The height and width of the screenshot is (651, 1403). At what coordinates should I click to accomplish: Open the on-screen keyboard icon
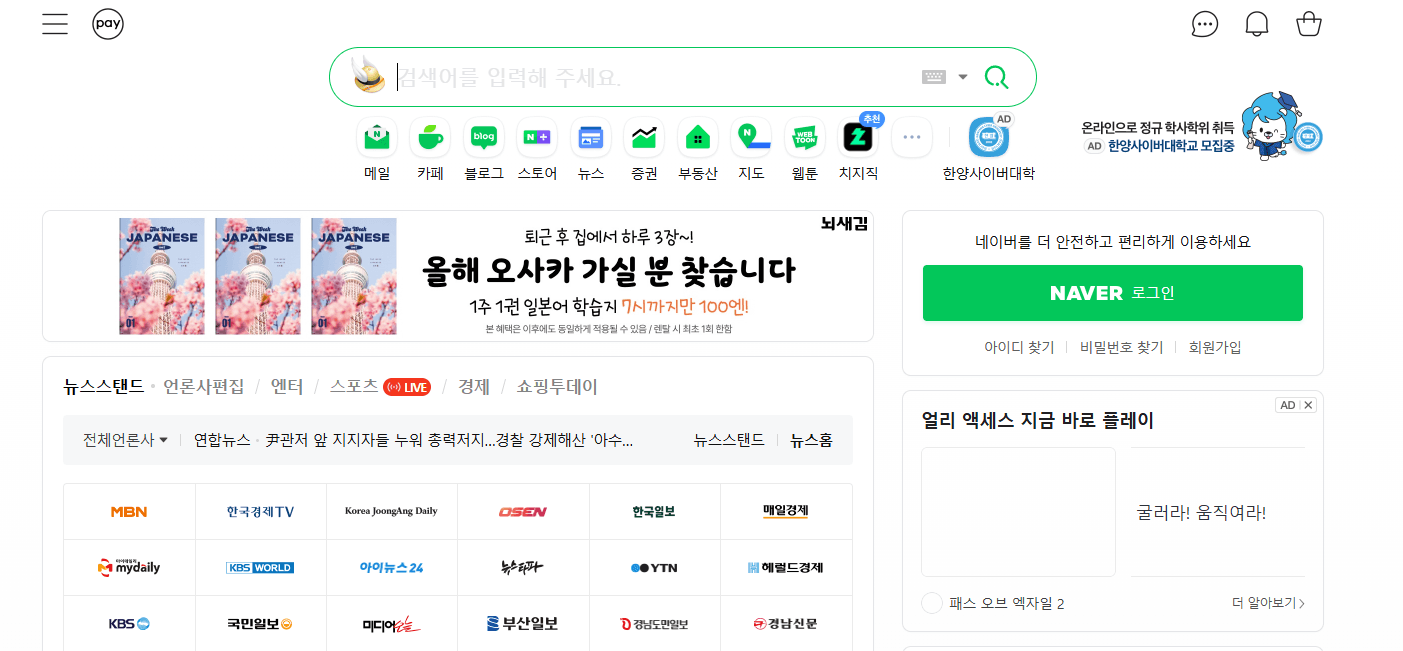pyautogui.click(x=934, y=77)
